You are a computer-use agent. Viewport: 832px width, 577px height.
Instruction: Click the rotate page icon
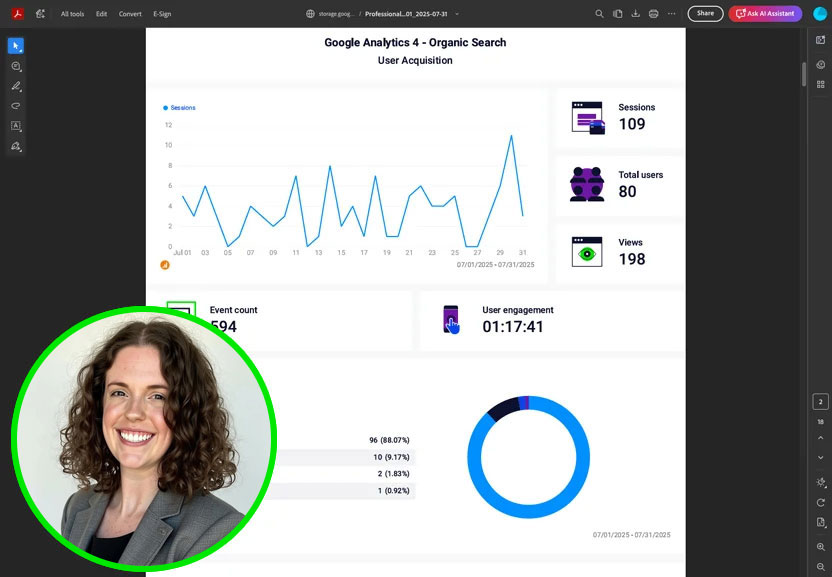pyautogui.click(x=820, y=502)
